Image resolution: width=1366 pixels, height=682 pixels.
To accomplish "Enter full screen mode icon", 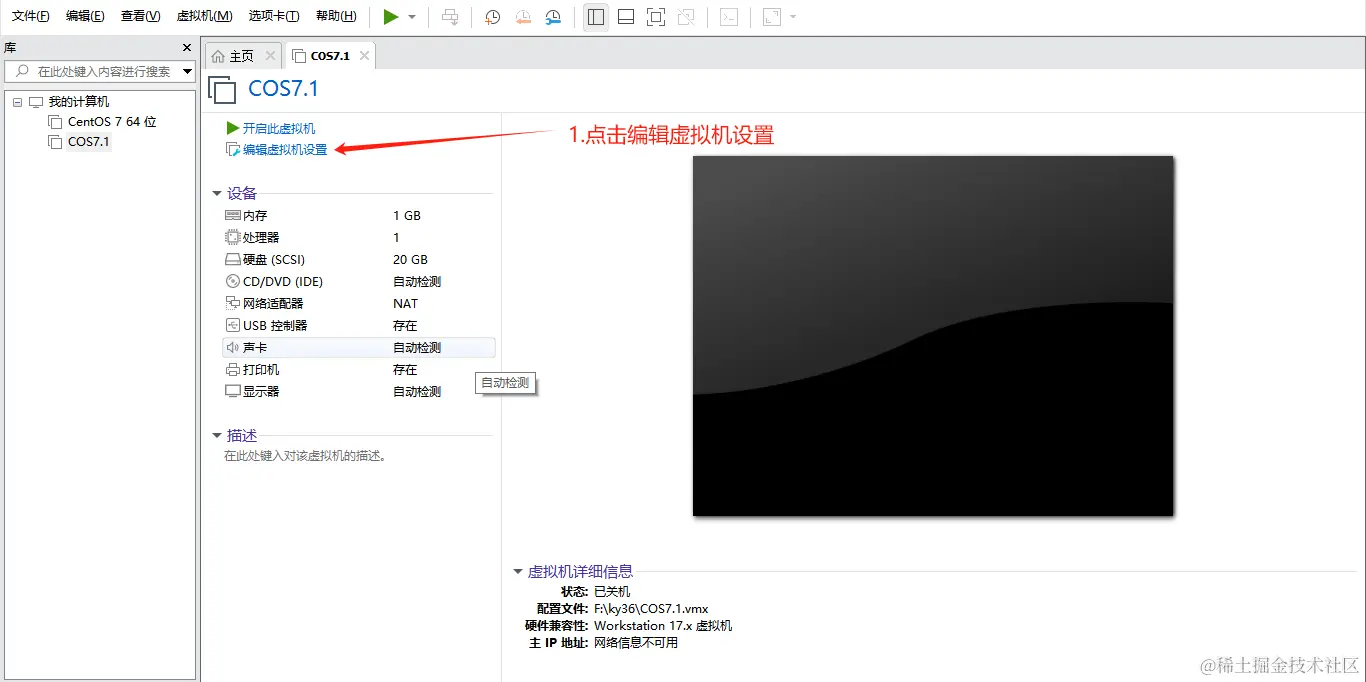I will 656,17.
